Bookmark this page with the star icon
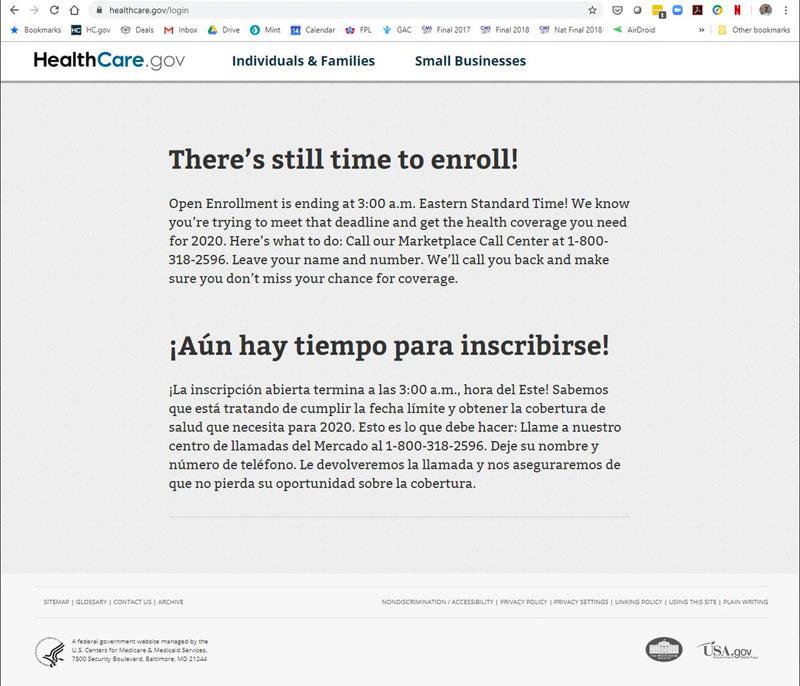Screen dimensions: 800x686 point(592,10)
